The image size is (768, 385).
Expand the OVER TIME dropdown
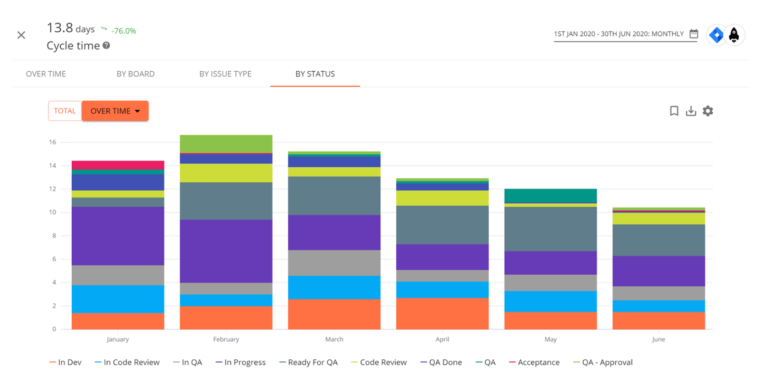(x=115, y=111)
